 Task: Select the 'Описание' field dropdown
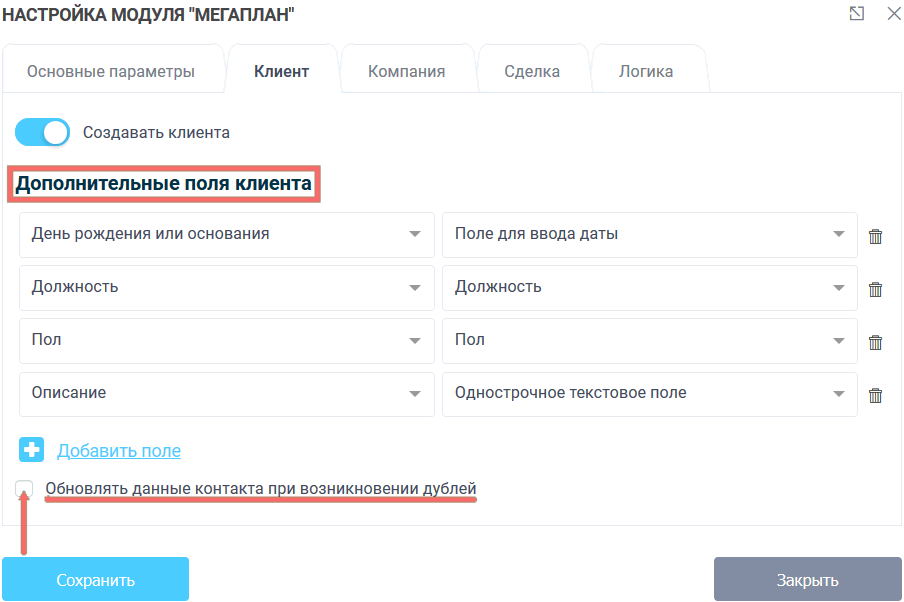[x=226, y=394]
